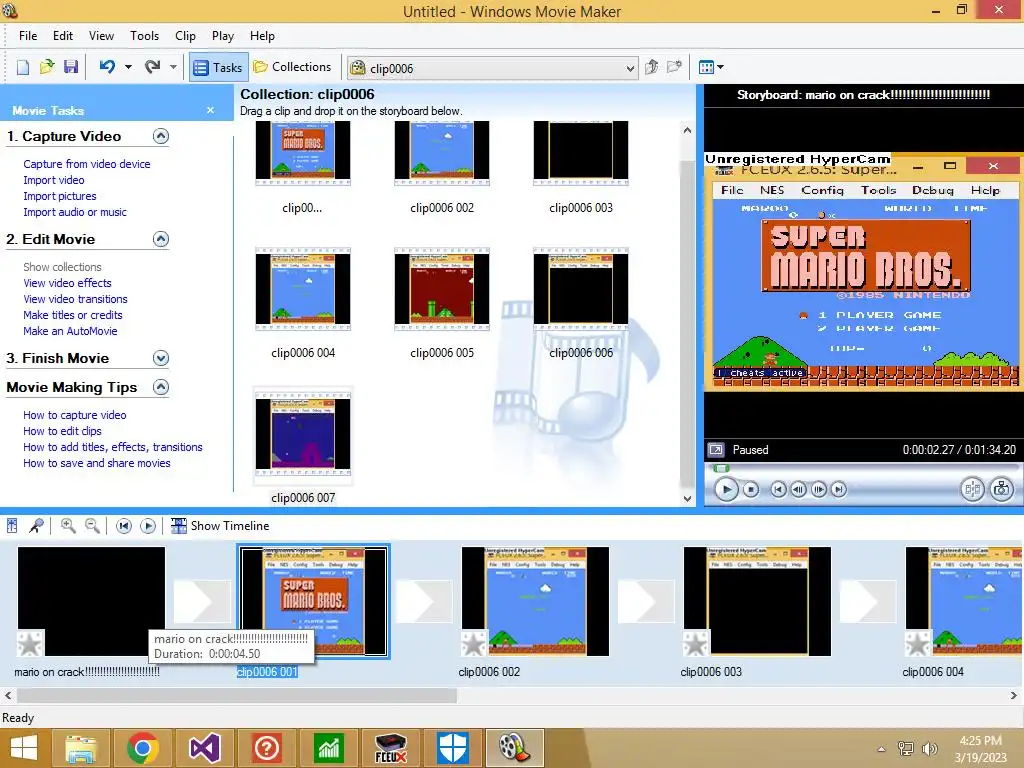Open the File menu

coord(28,36)
